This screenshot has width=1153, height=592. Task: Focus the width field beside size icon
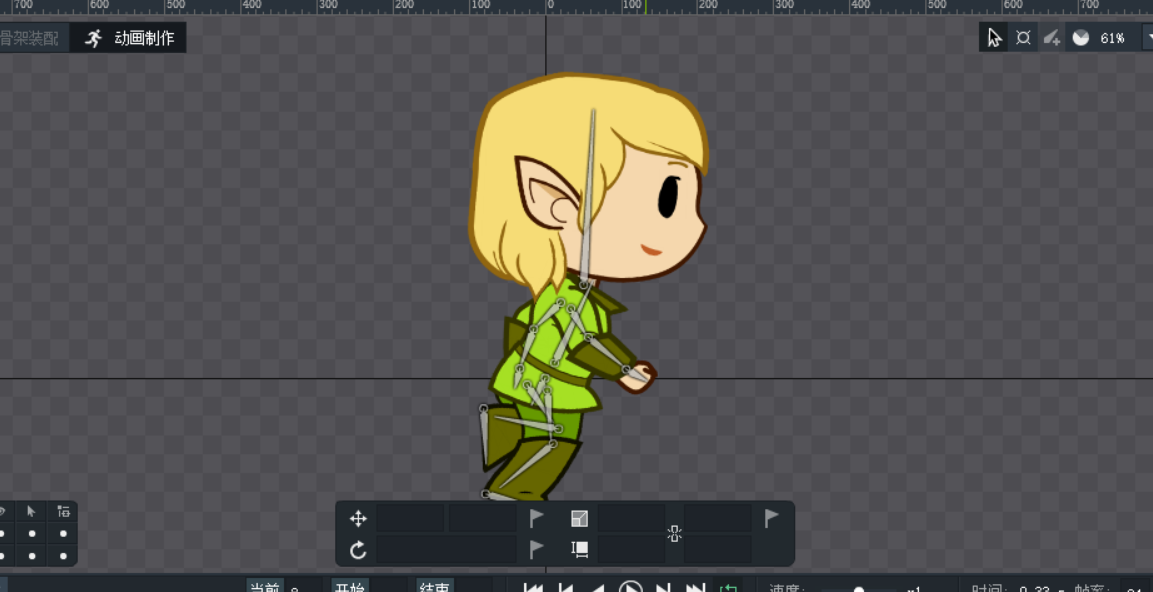[x=631, y=549]
